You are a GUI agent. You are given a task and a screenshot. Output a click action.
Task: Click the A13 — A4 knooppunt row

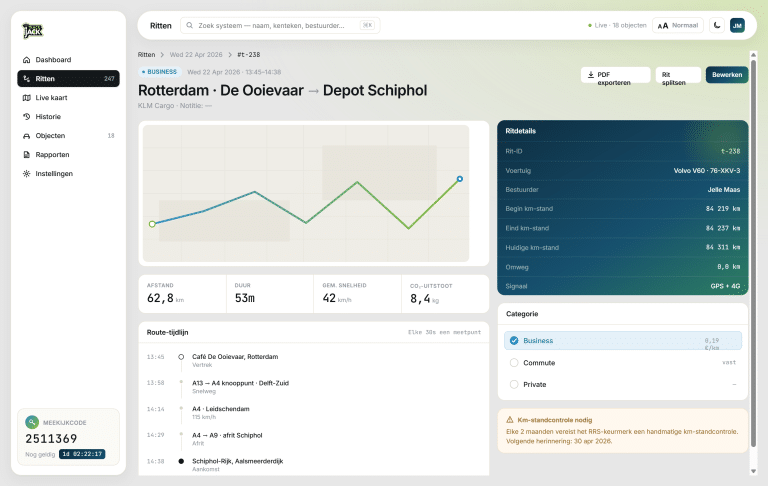click(313, 387)
